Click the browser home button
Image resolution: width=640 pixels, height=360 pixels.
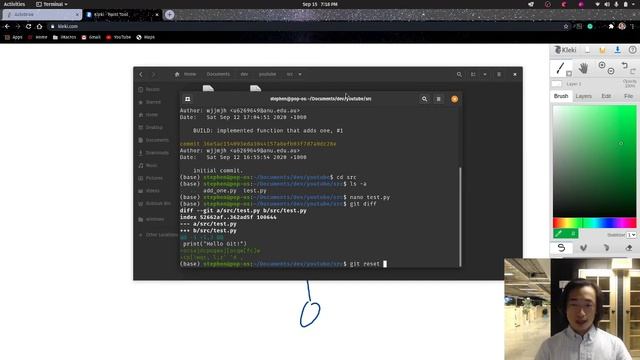39,26
